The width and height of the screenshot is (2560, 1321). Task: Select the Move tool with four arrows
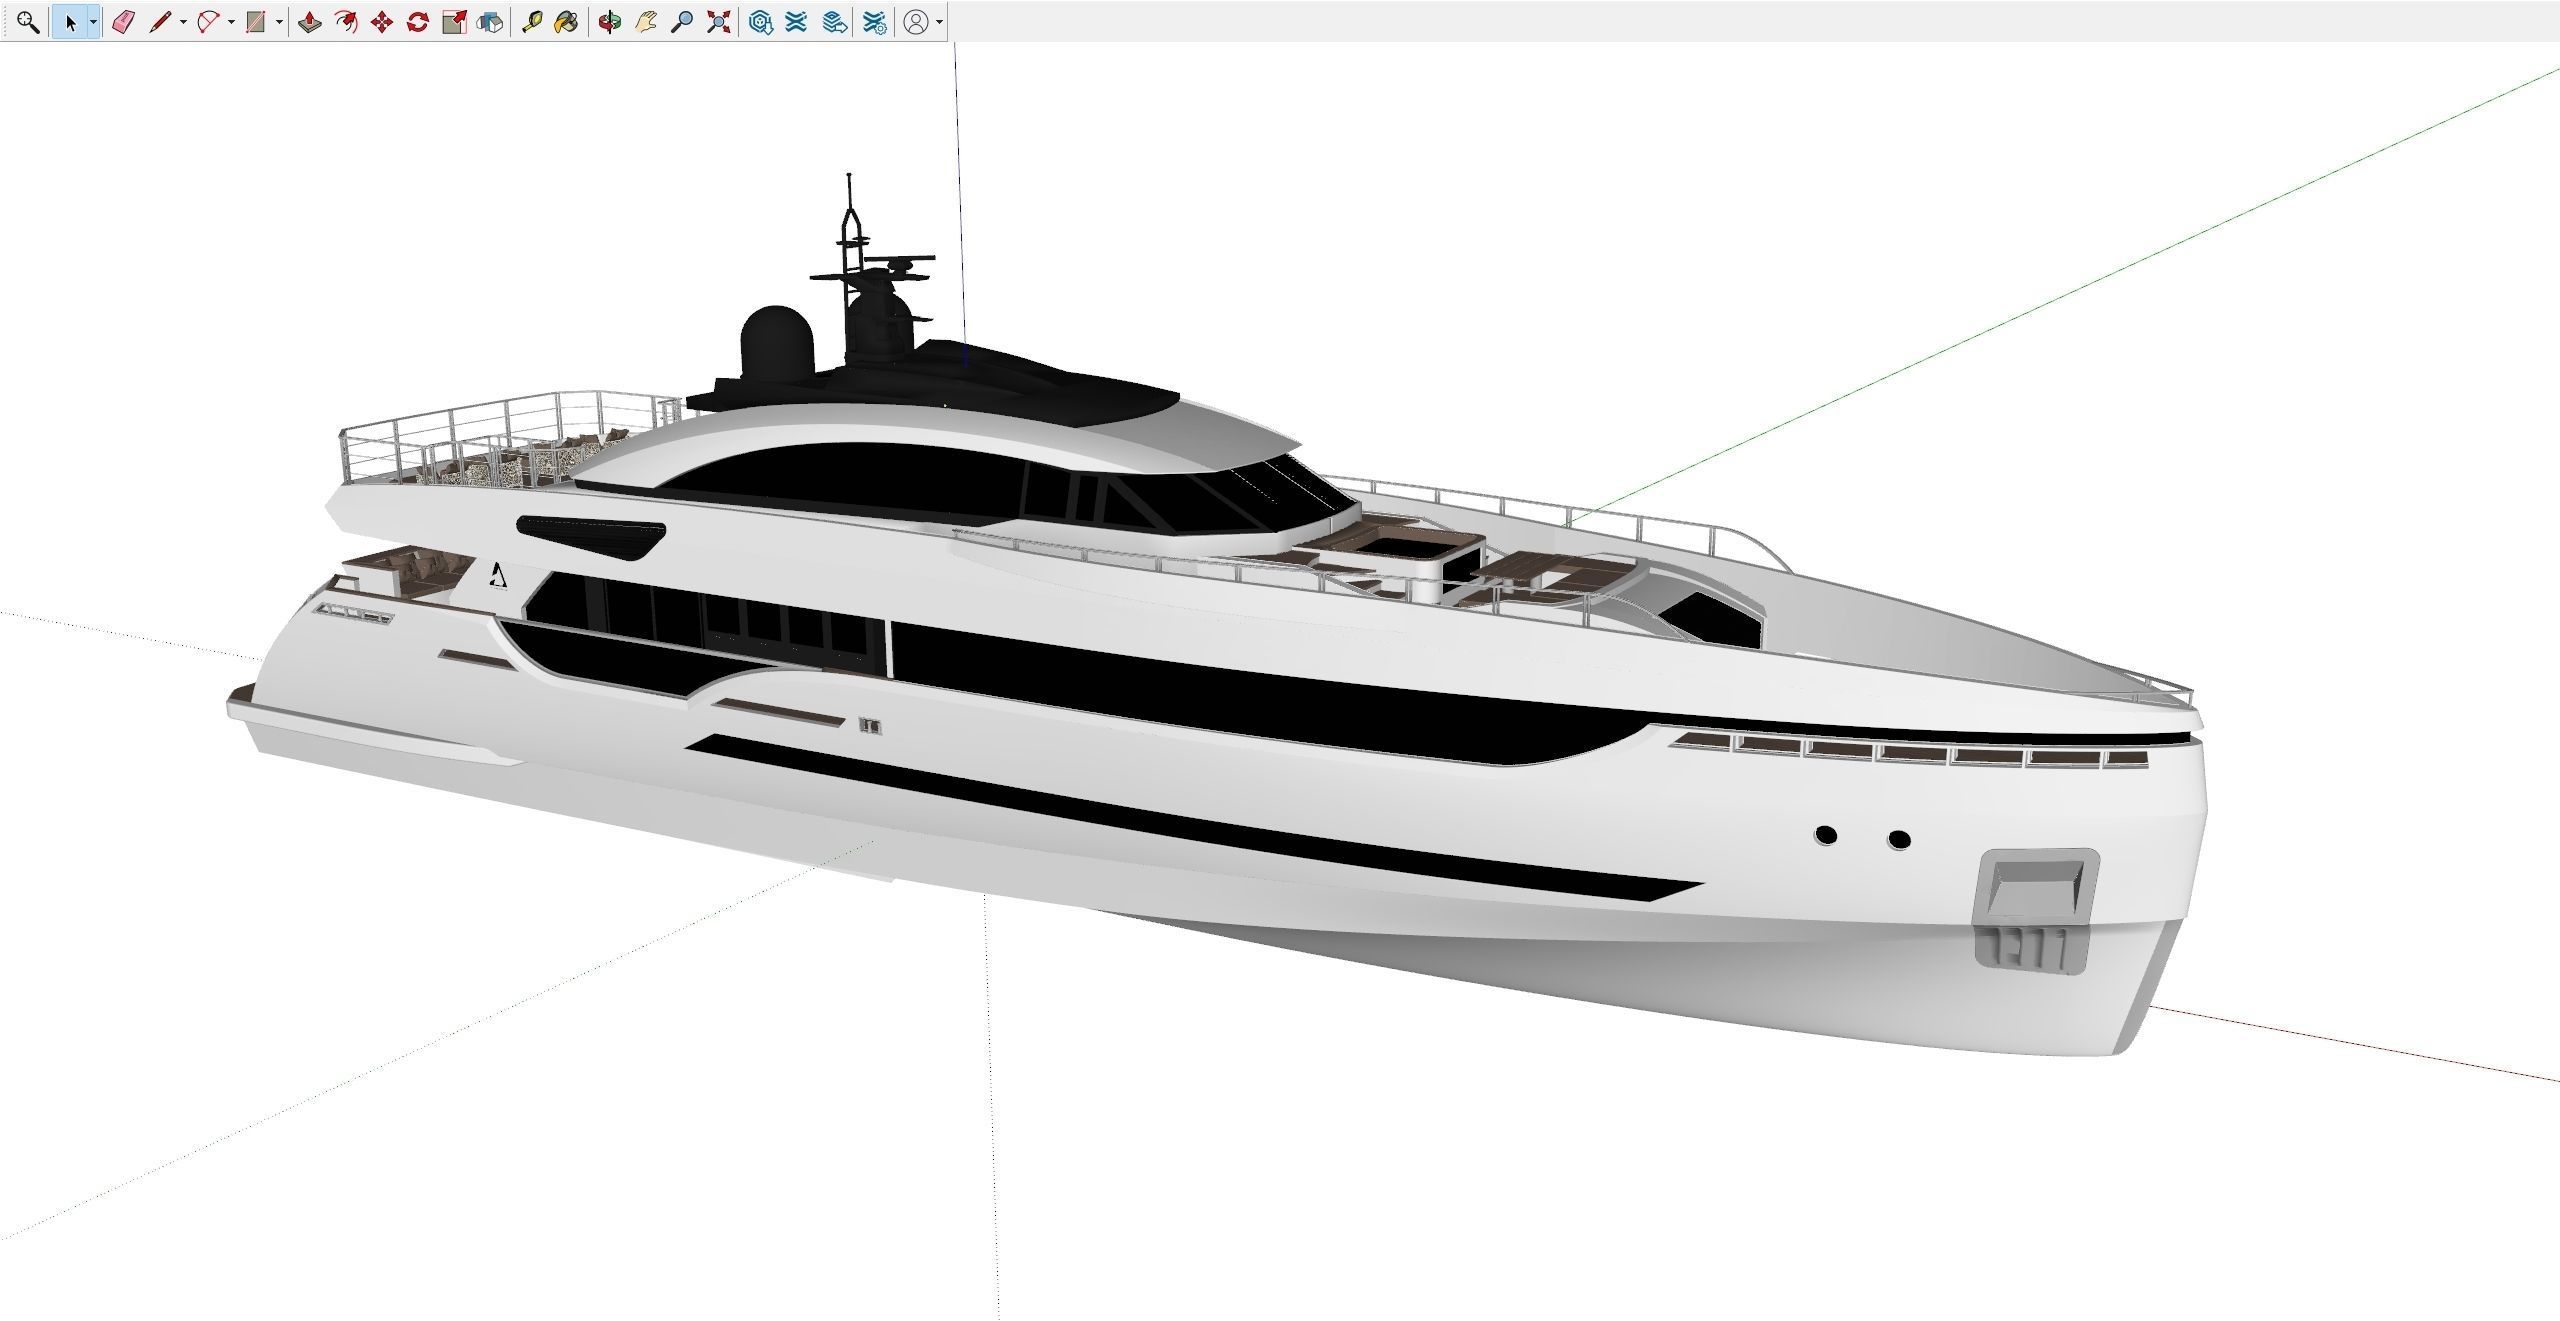pos(382,22)
